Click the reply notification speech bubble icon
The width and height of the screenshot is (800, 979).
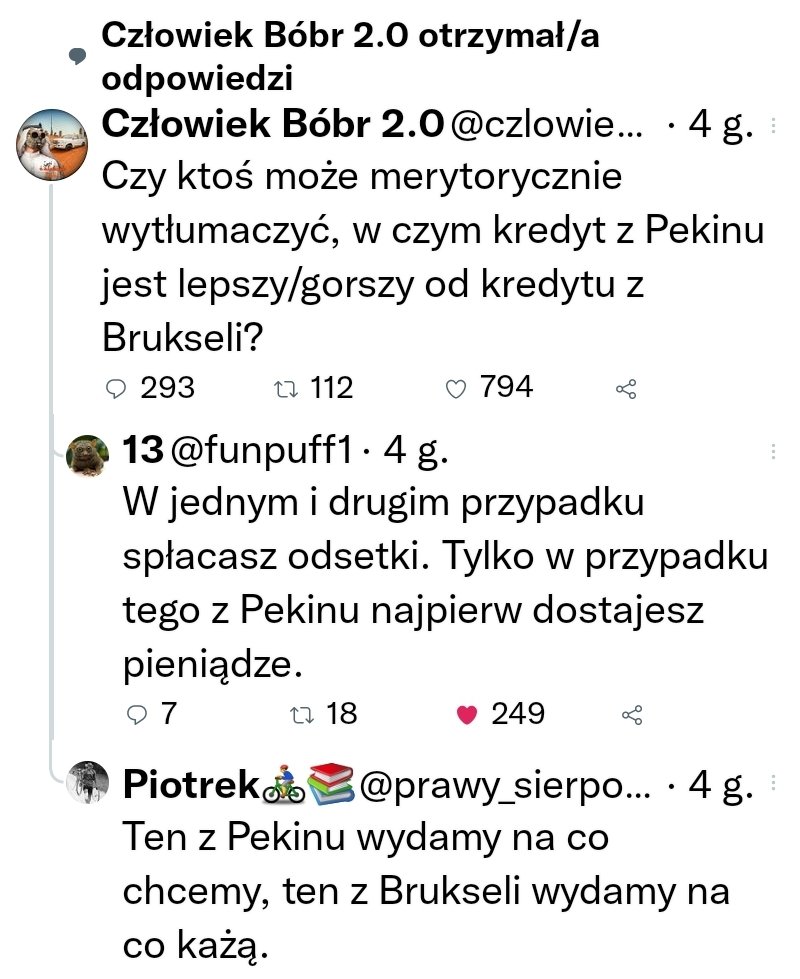click(76, 56)
